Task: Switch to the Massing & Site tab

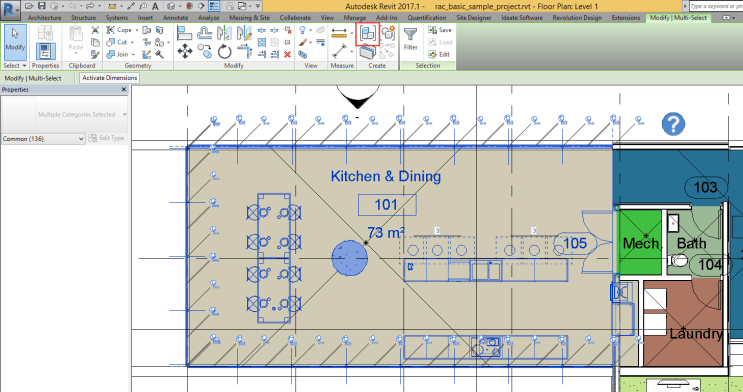Action: [x=249, y=18]
